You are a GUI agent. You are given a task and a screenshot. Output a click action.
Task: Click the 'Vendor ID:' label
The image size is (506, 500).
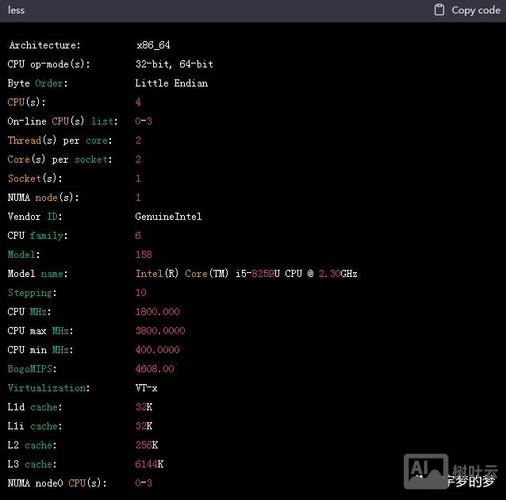point(35,216)
